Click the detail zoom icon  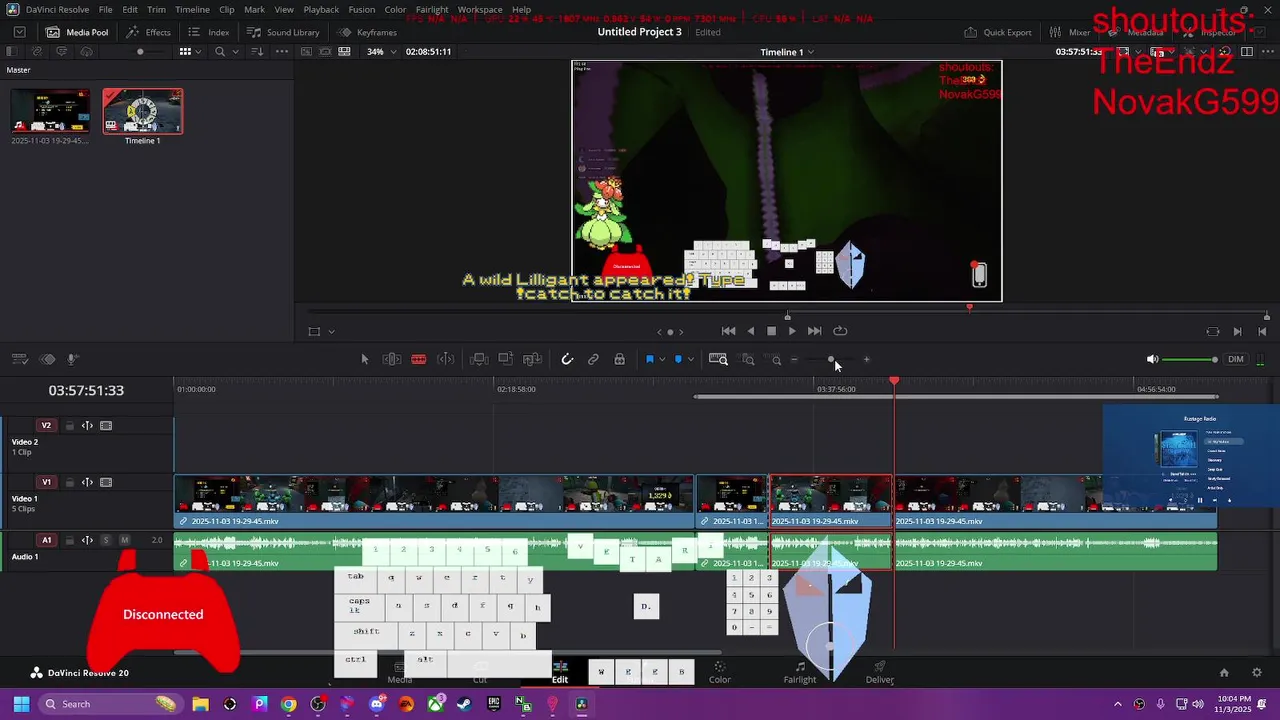click(747, 359)
